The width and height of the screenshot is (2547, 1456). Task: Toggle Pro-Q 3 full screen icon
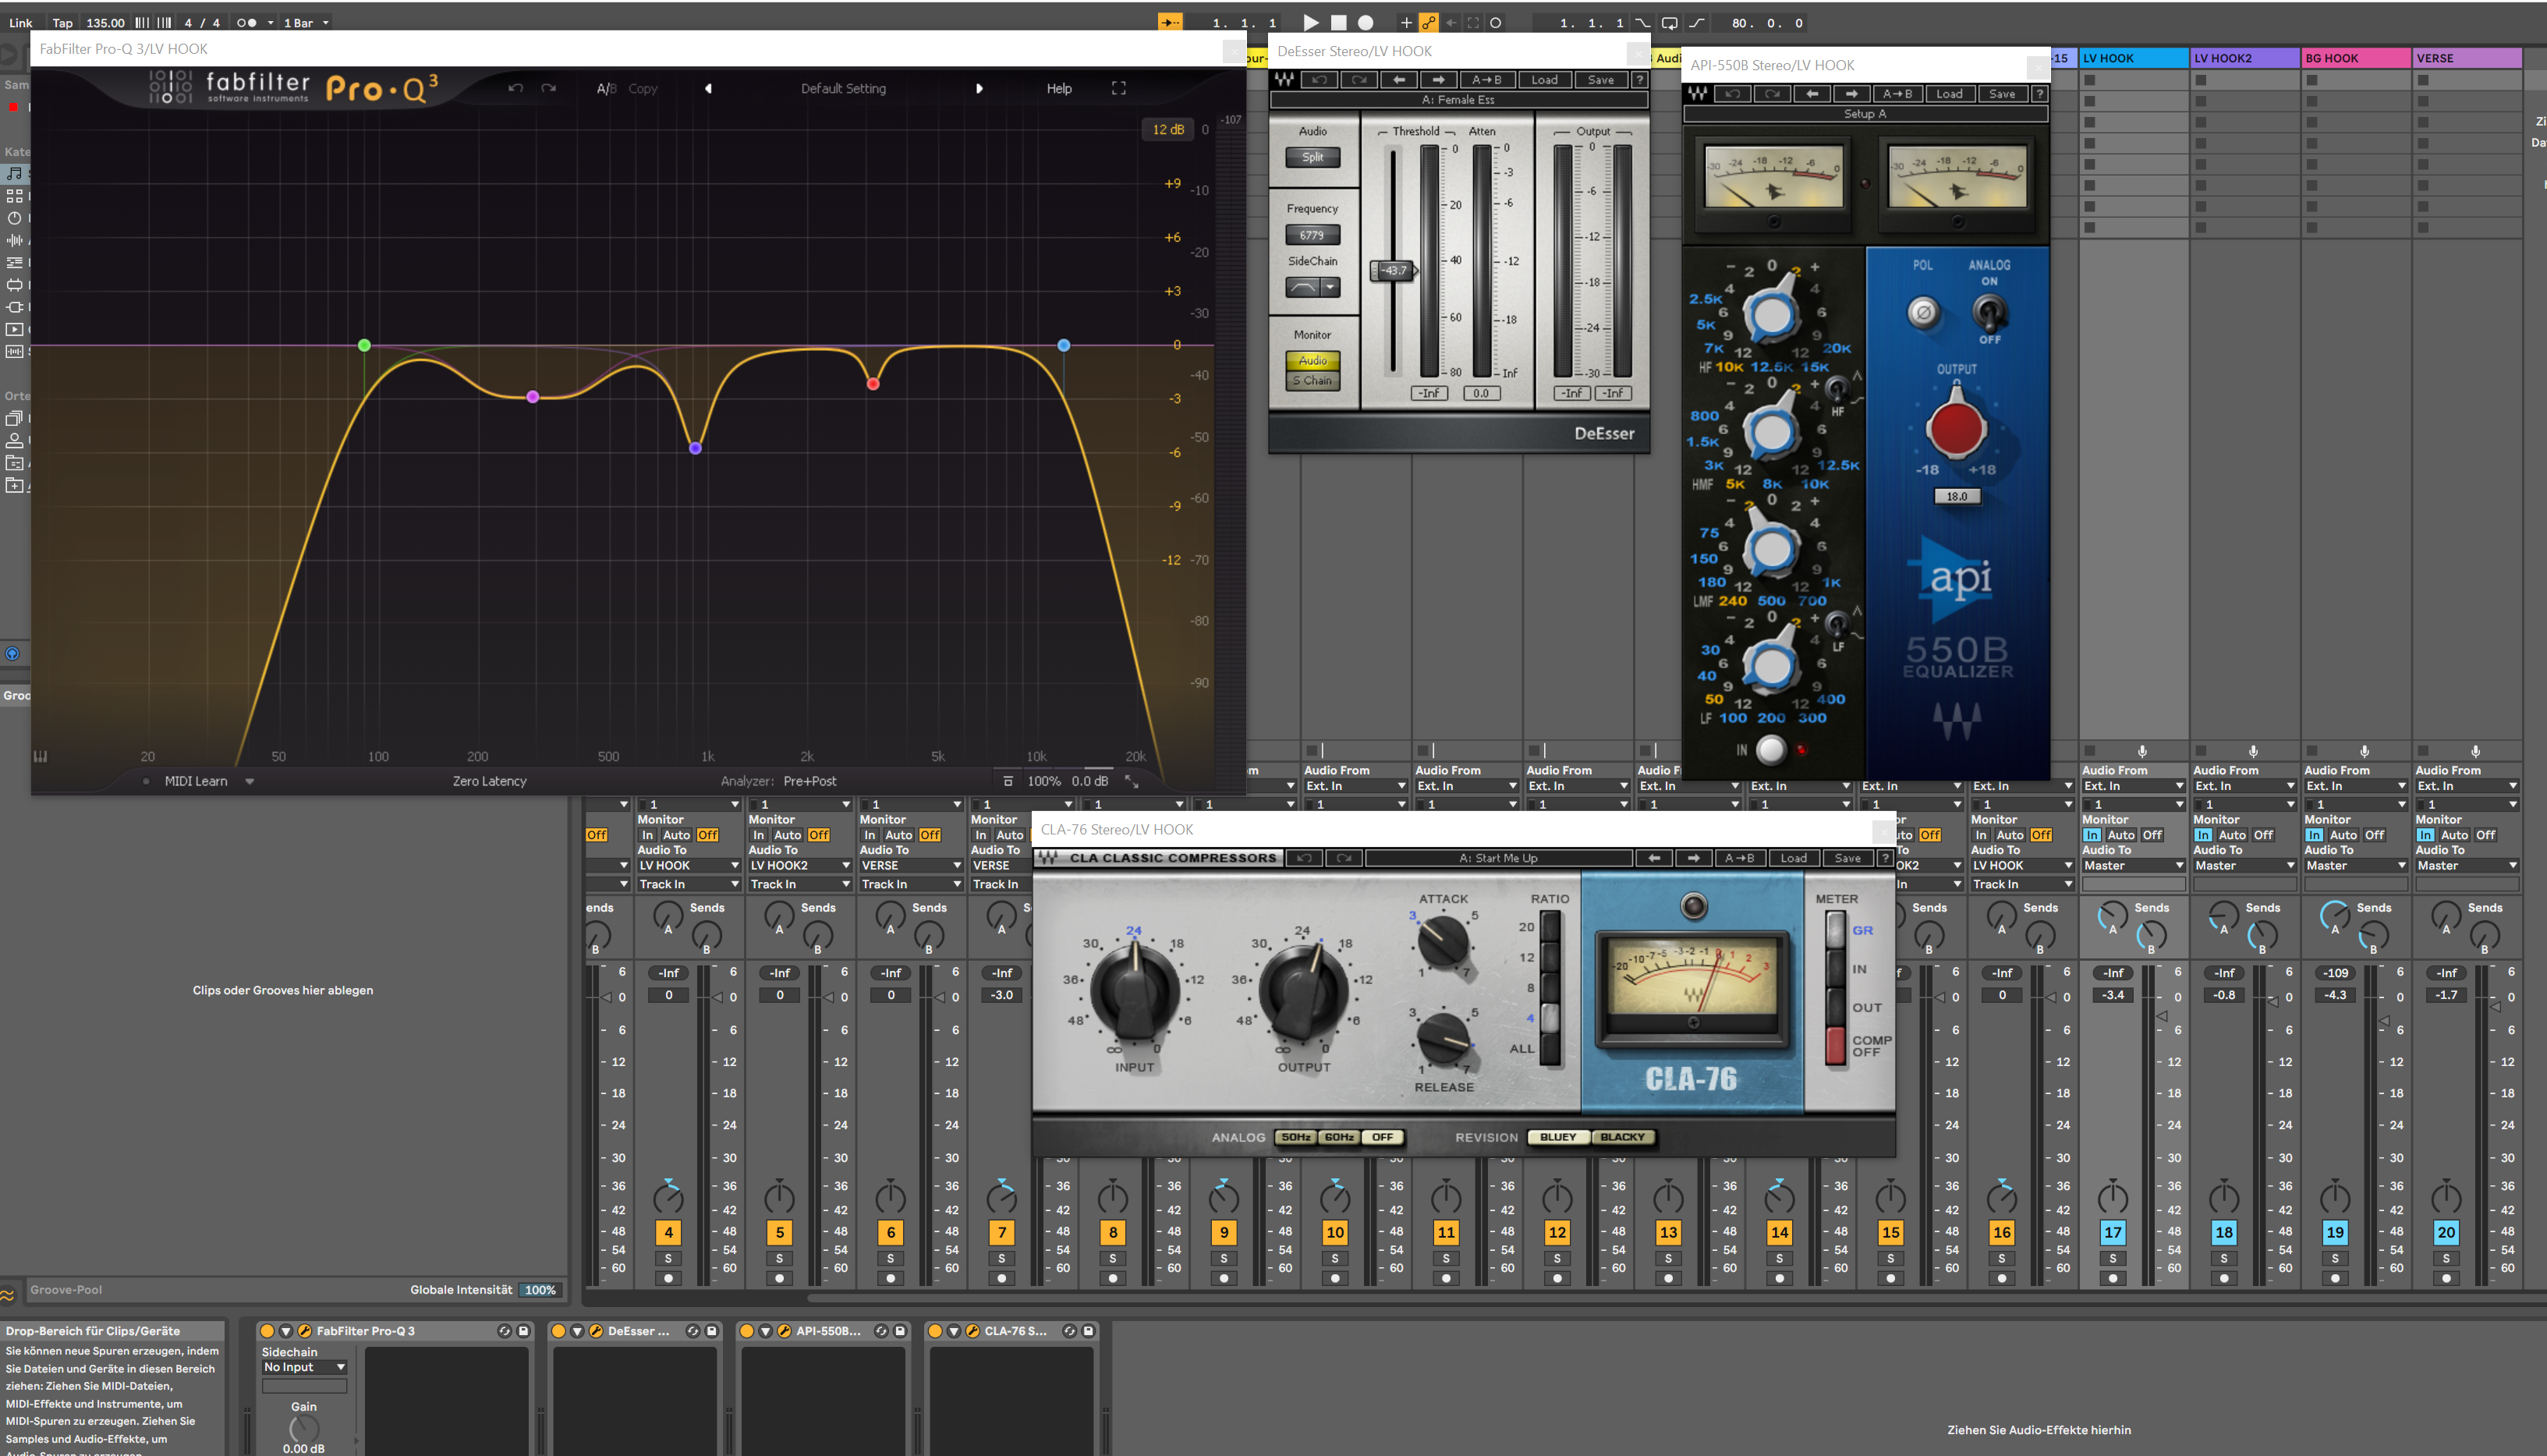pos(1119,88)
